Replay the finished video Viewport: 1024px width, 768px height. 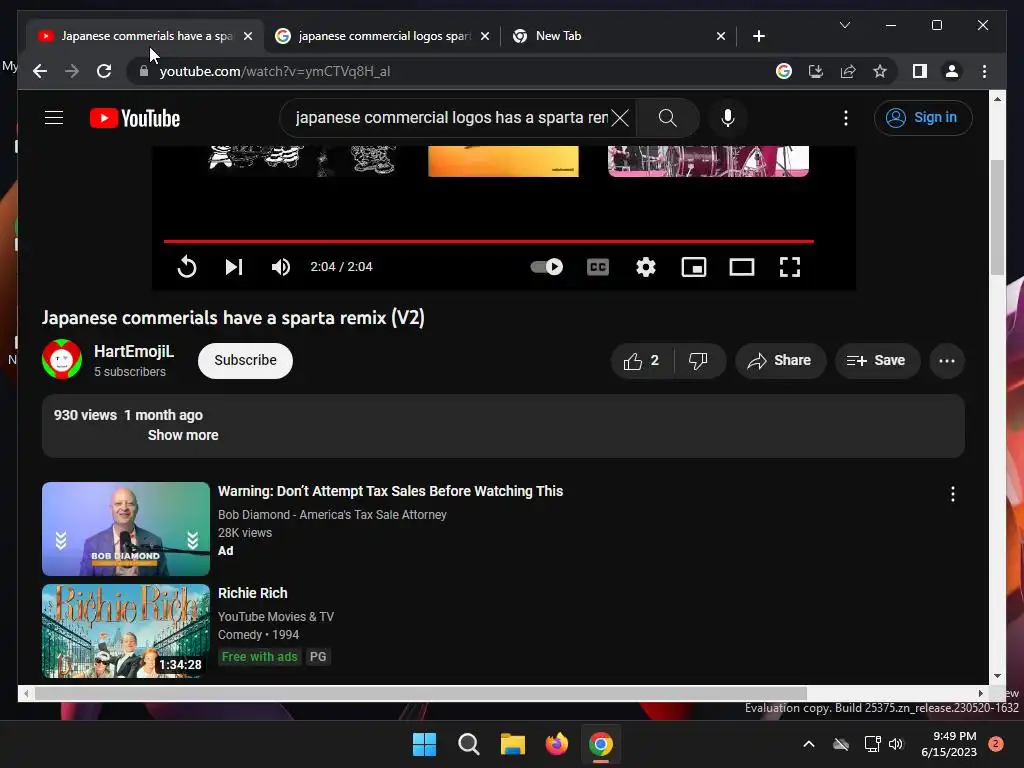(x=187, y=266)
